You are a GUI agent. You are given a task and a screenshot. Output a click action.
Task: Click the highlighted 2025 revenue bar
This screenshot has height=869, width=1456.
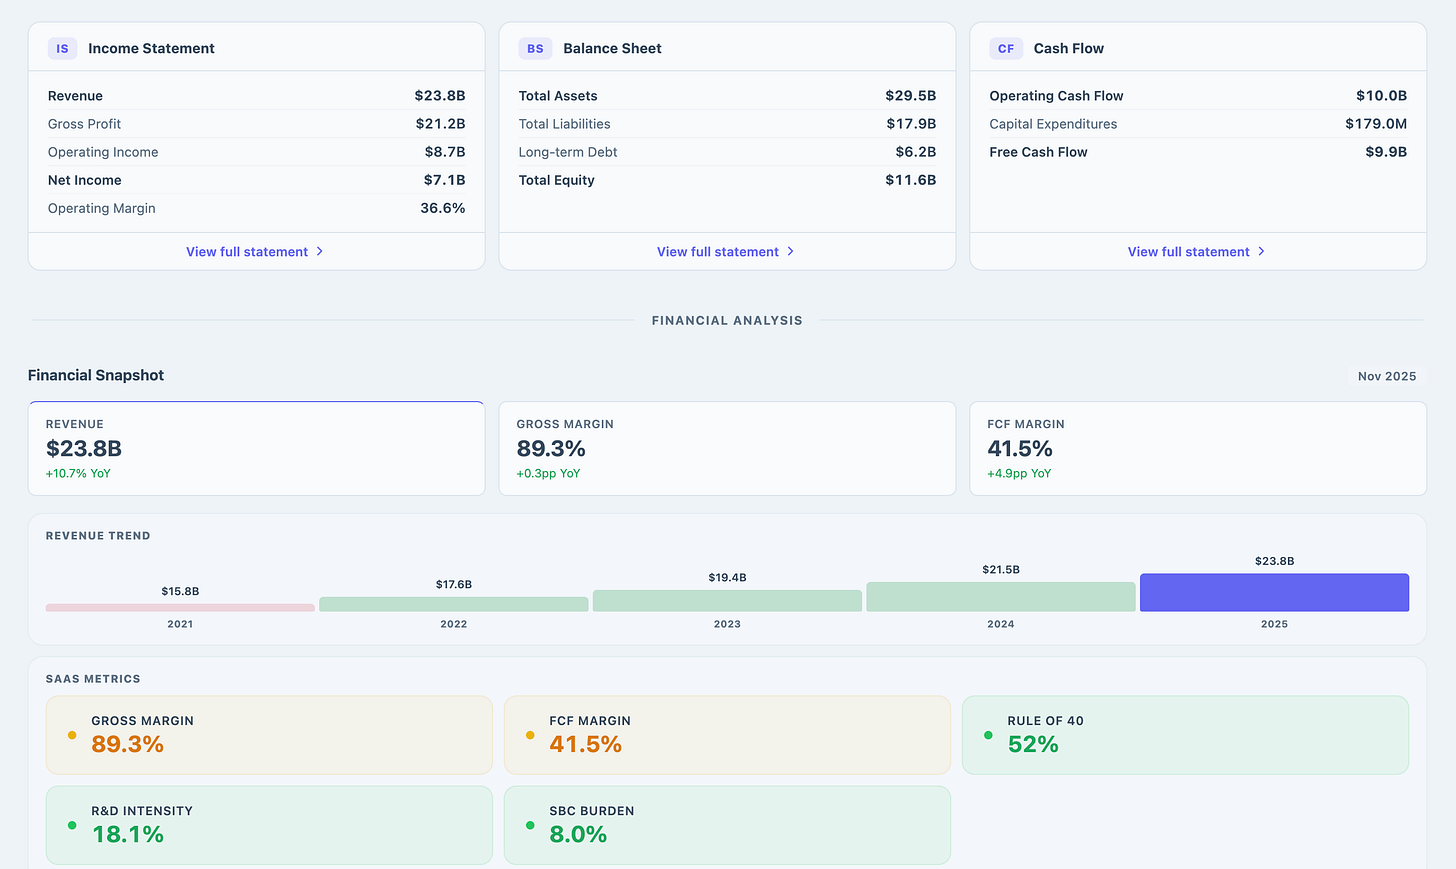pos(1274,592)
